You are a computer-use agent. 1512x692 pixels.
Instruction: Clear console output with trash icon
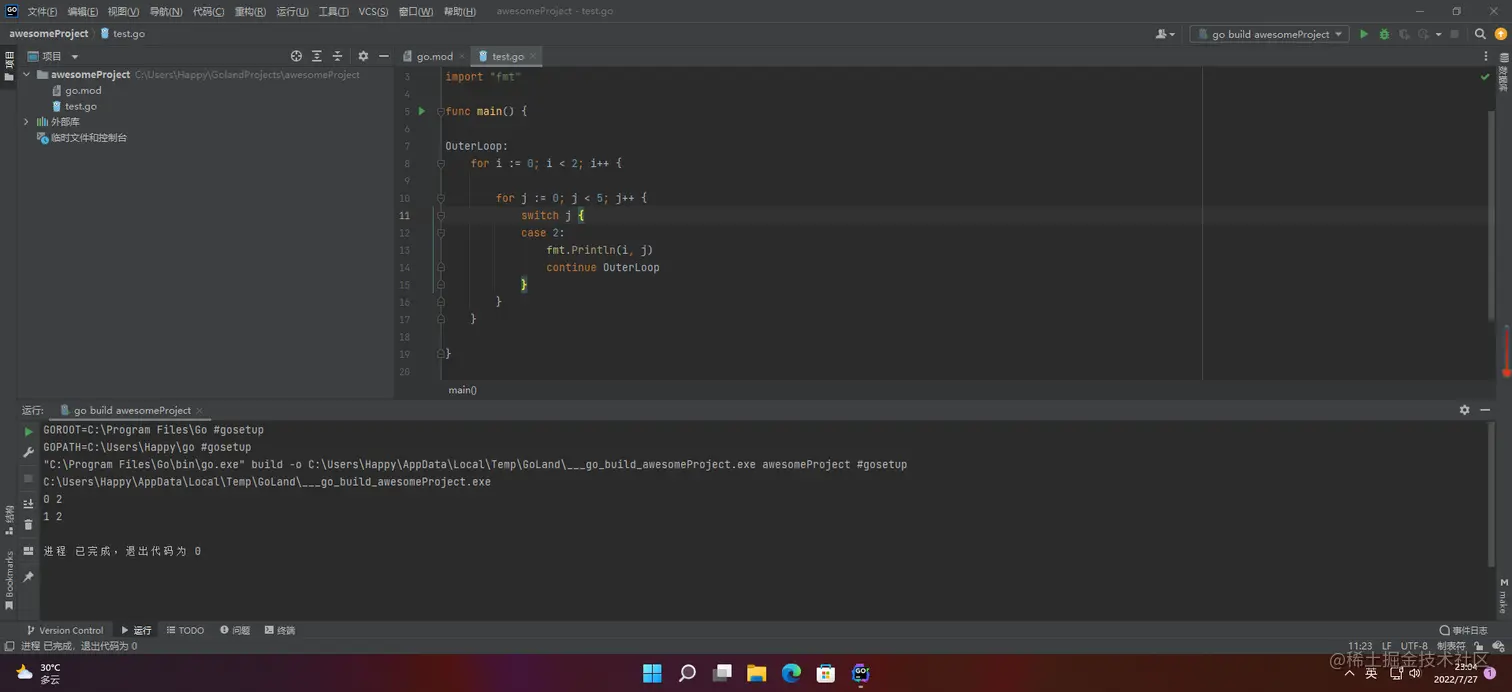pyautogui.click(x=28, y=524)
